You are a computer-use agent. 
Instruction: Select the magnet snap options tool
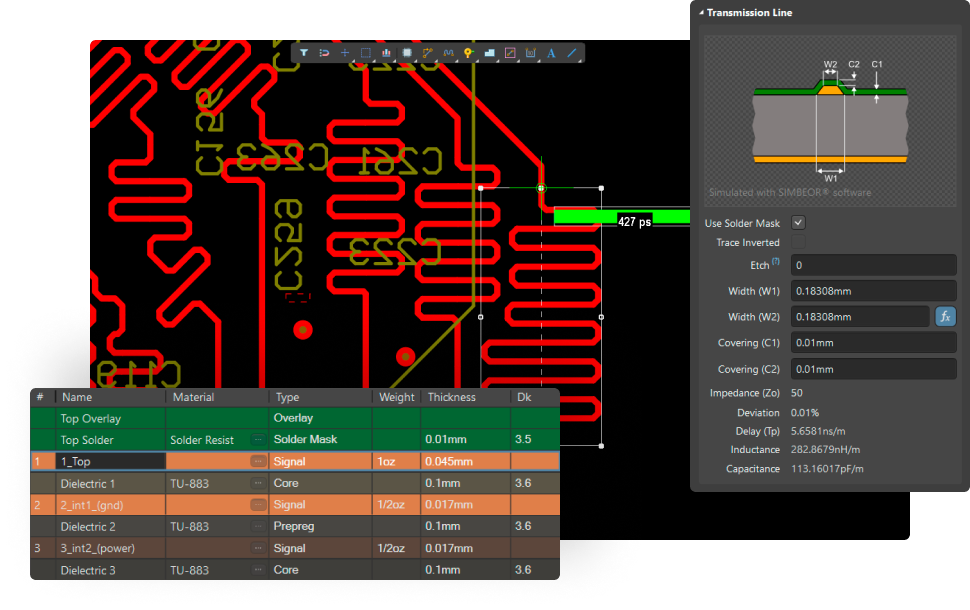pyautogui.click(x=324, y=53)
